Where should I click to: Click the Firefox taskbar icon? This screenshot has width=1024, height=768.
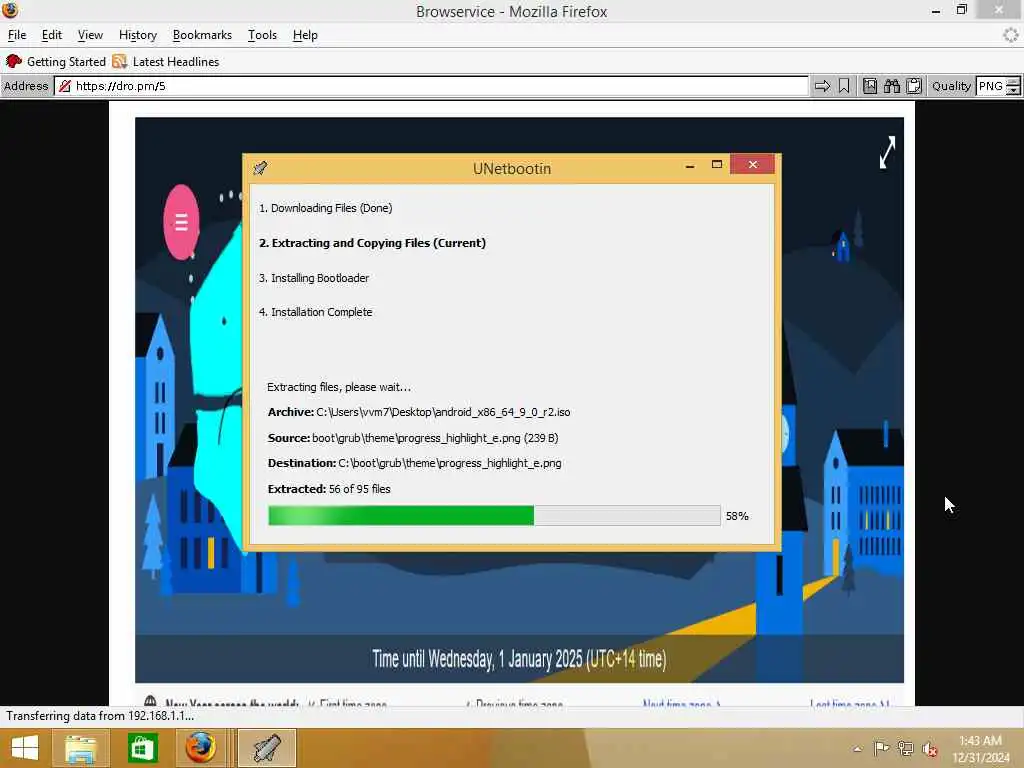[200, 748]
